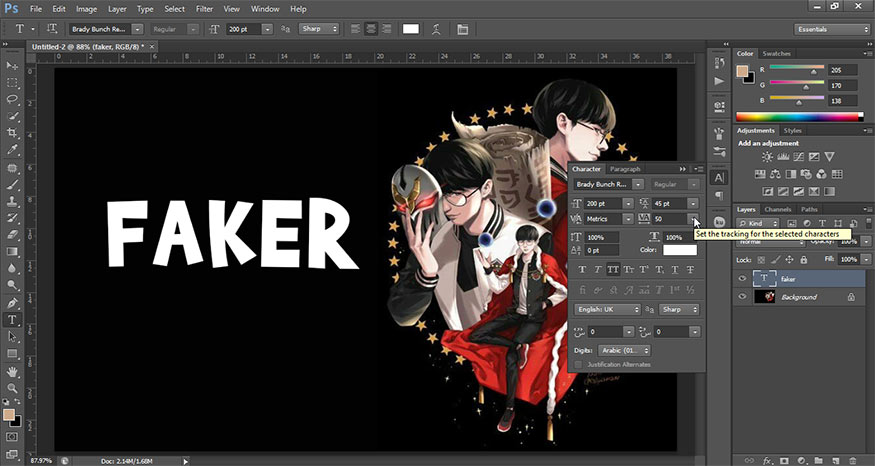Select the Horizontal Type tool
Screen dimensions: 875x466
pos(12,320)
